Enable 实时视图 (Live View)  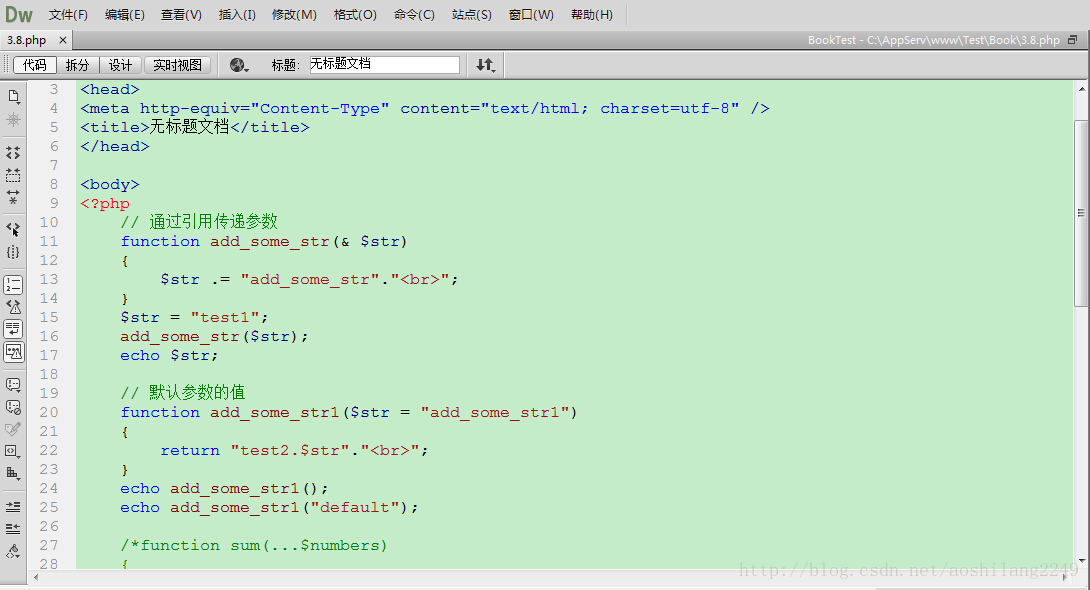click(177, 65)
